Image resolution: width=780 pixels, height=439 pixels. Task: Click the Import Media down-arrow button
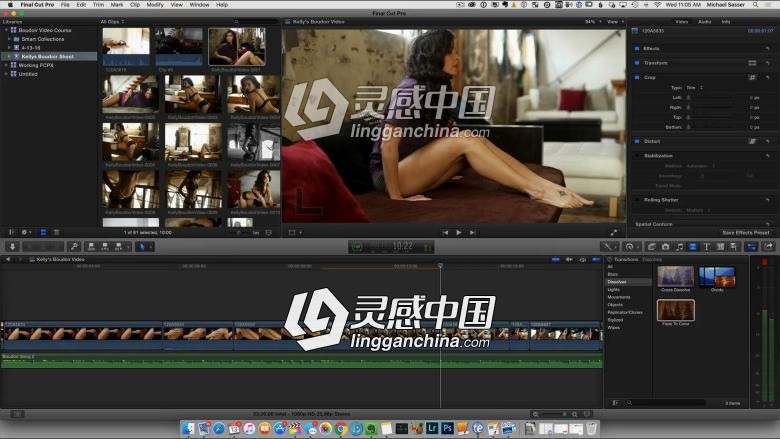pos(12,247)
